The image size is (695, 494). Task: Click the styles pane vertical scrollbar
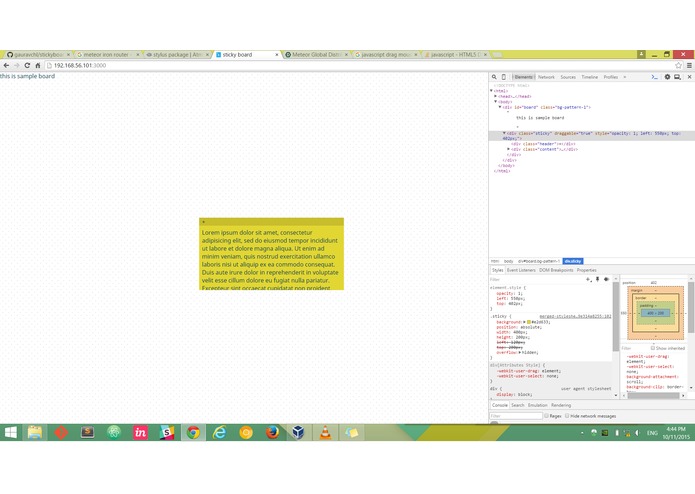616,317
